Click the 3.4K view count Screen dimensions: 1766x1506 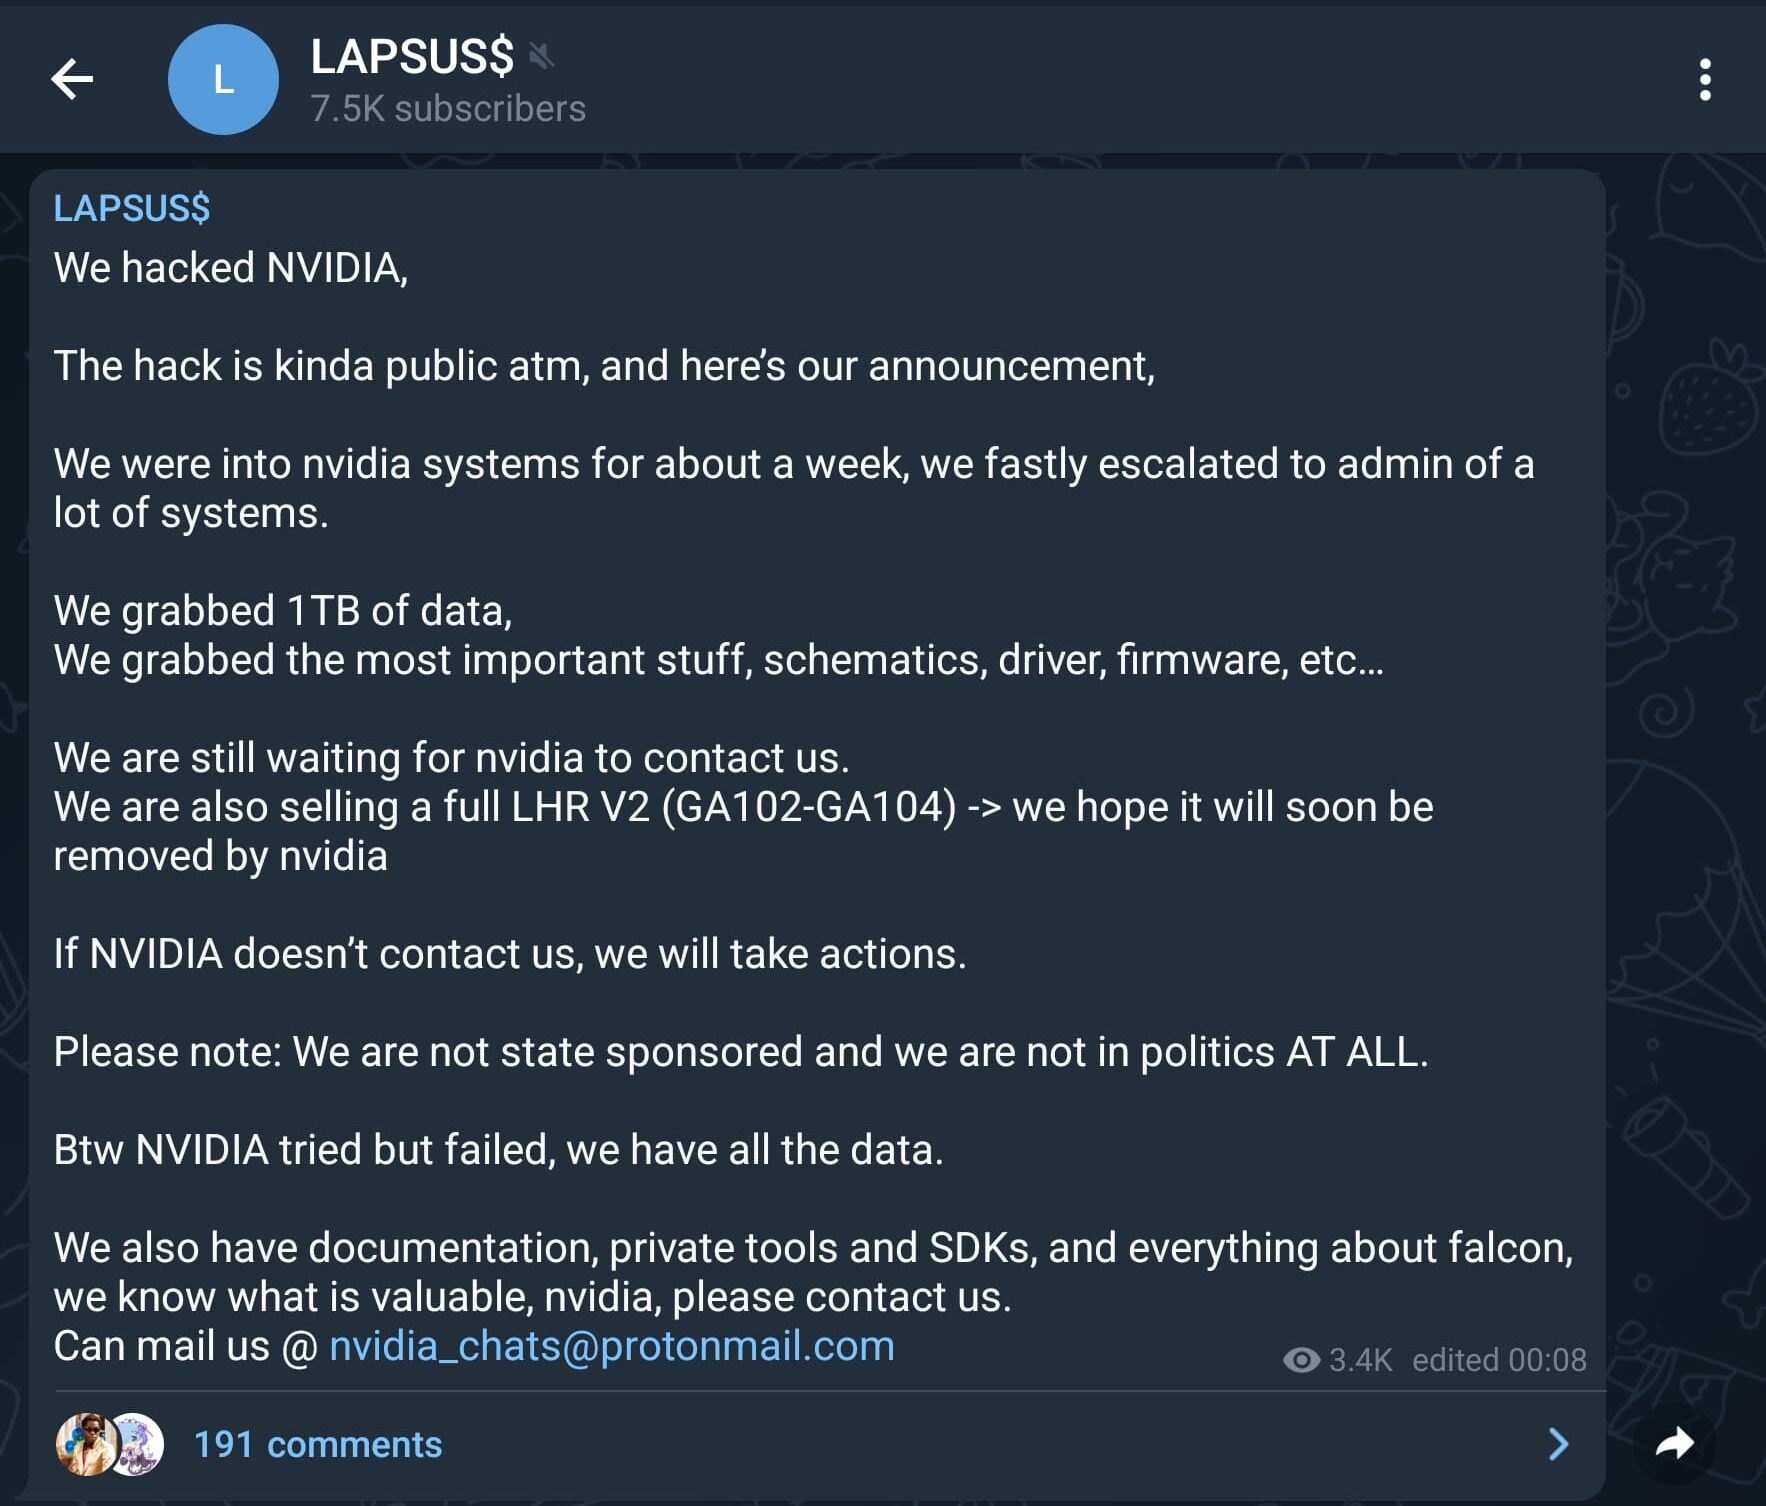pos(1360,1360)
